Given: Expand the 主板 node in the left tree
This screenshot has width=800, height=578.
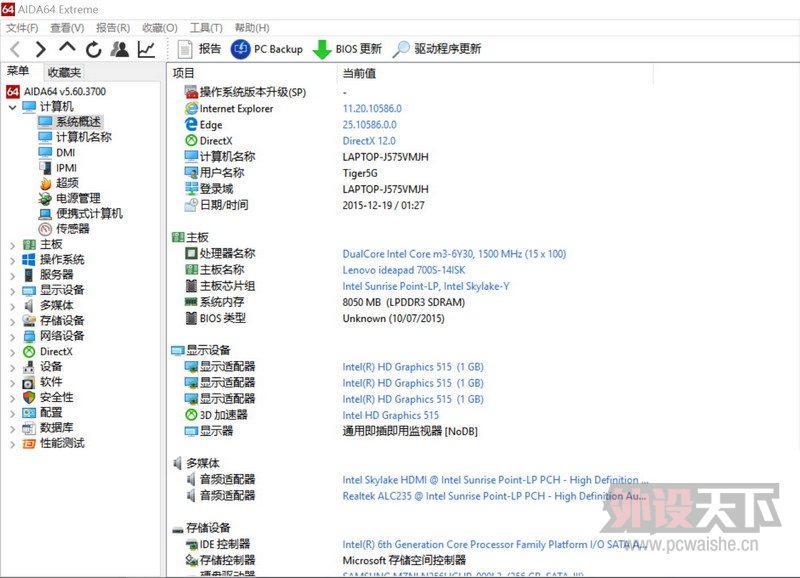Looking at the screenshot, I should click(x=13, y=245).
